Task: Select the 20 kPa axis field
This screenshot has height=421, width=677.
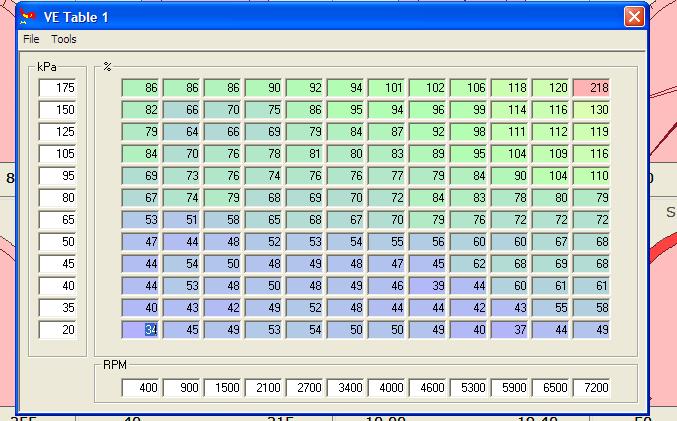Action: tap(58, 330)
